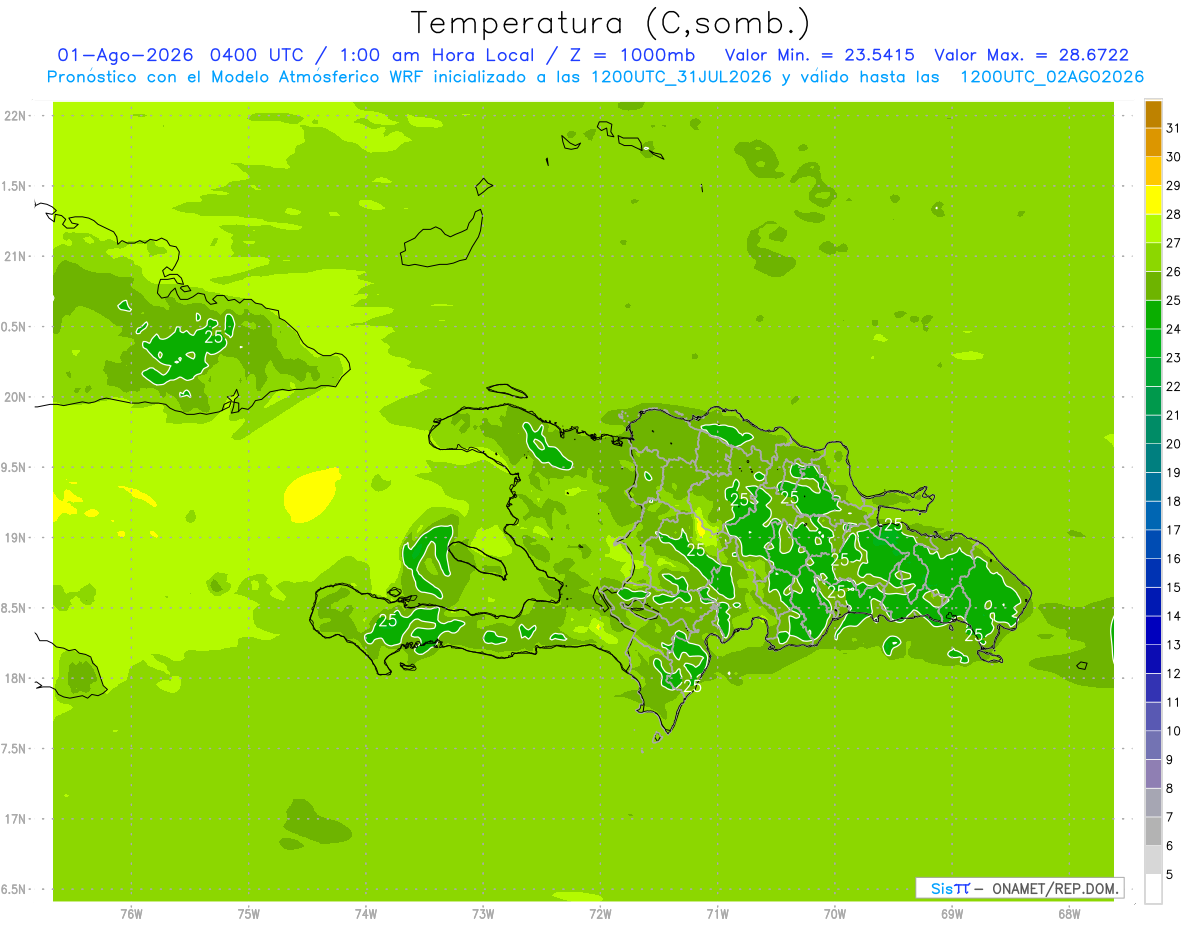The image size is (1200, 927).
Task: Click the 22N latitude axis label
Action: tap(15, 116)
